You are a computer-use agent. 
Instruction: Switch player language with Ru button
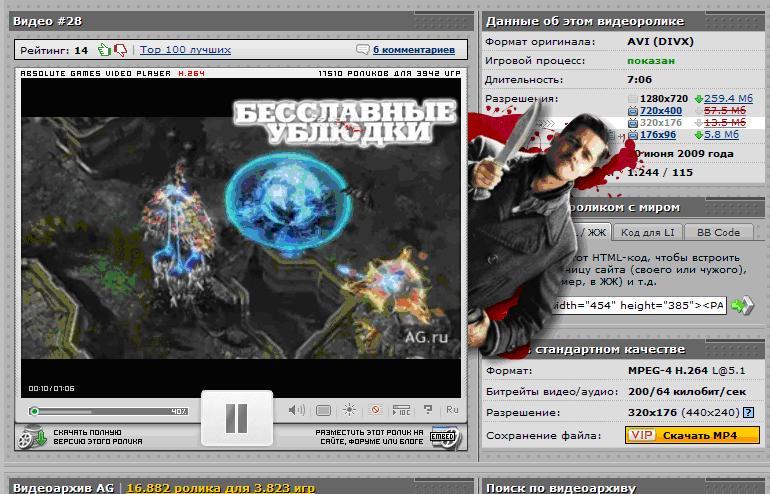pos(452,410)
